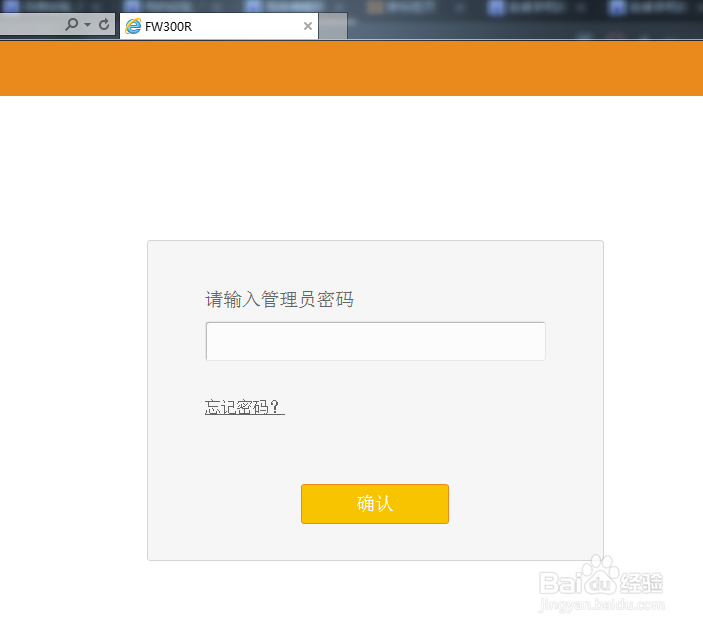Viewport: 703px width, 630px height.
Task: Click the Internet Explorer icon on the FW300R tab
Action: tap(133, 26)
